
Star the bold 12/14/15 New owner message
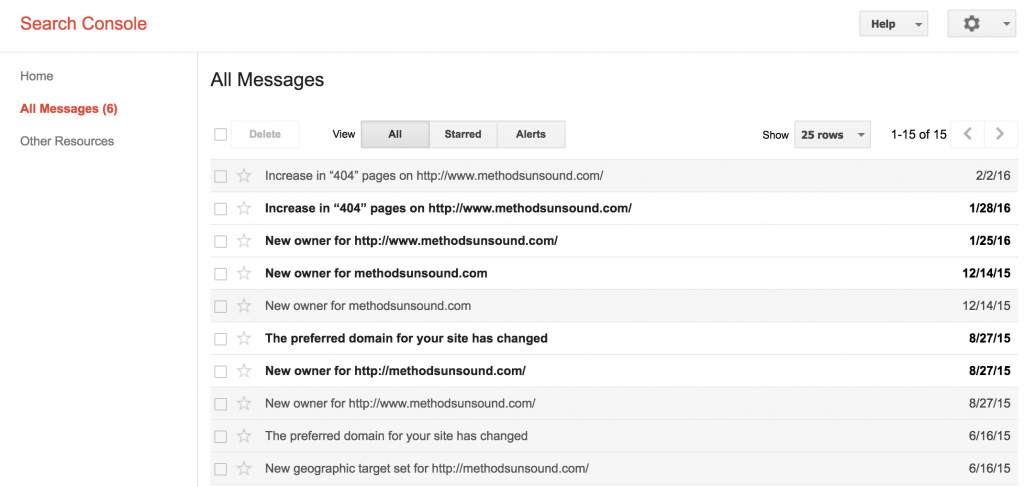coord(244,274)
